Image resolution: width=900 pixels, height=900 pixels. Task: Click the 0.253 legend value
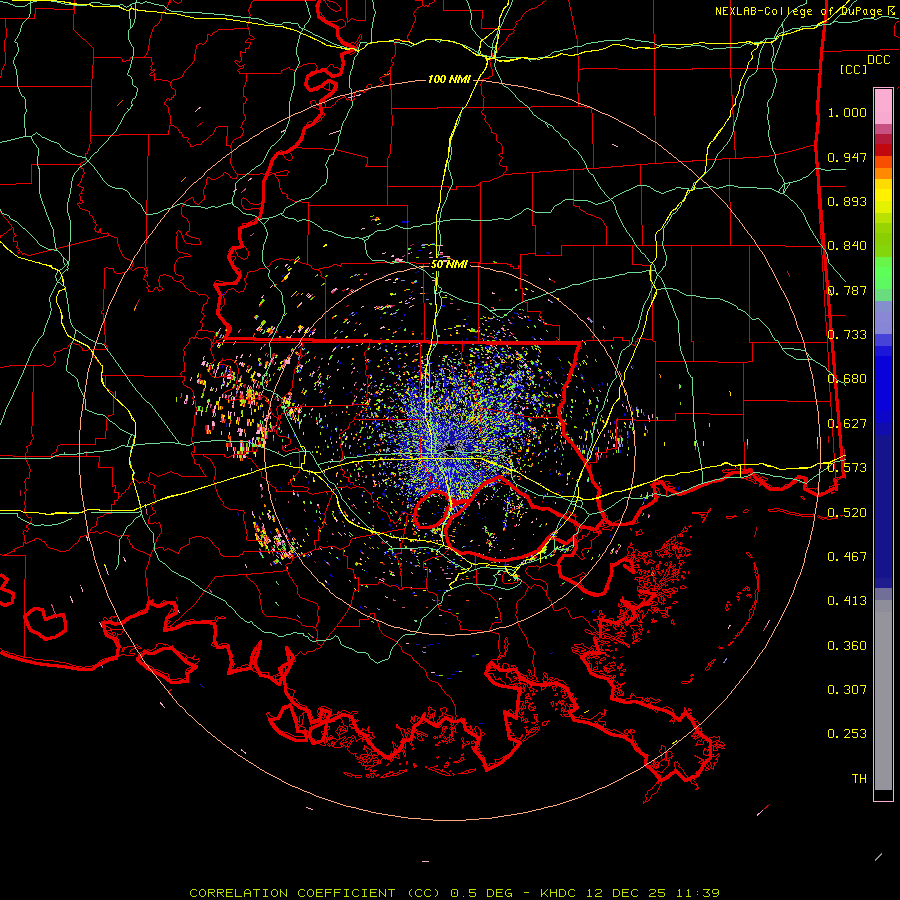point(847,734)
